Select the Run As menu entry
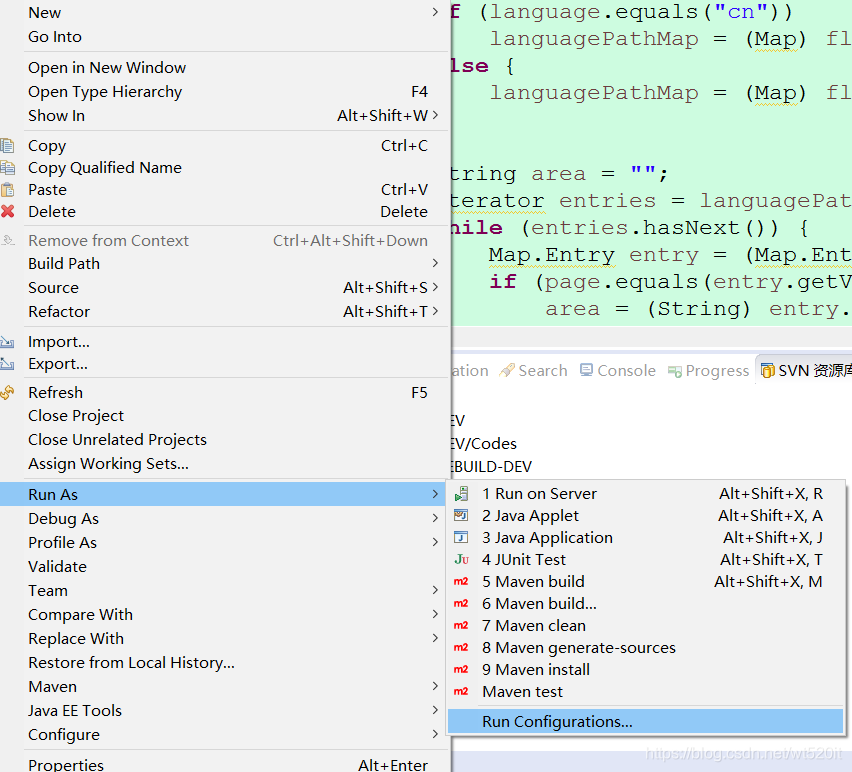Screen dimensions: 852x772 pyautogui.click(x=223, y=494)
